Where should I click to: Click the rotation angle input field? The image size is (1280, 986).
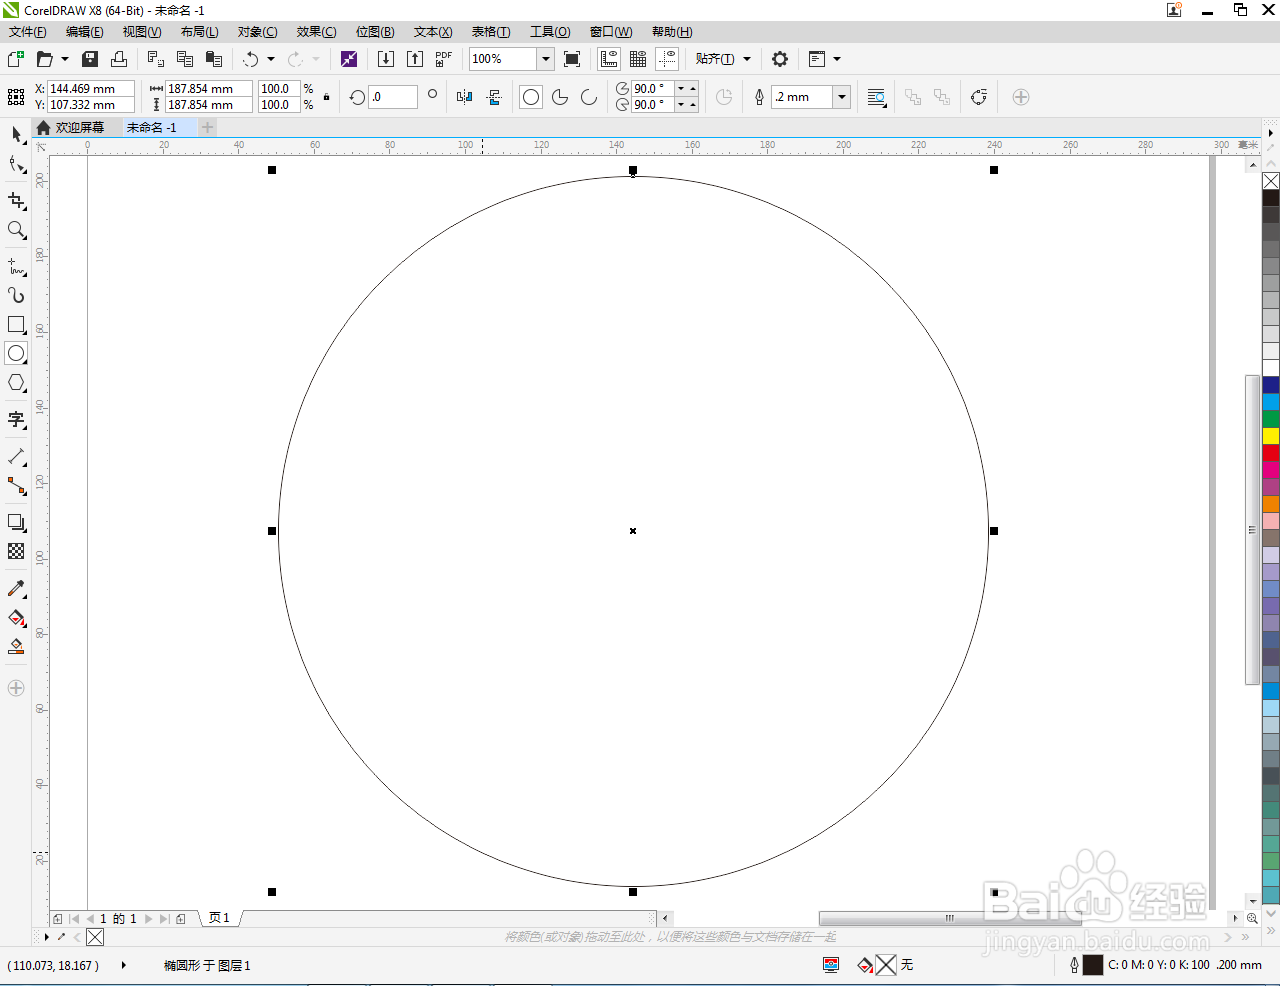coord(393,97)
